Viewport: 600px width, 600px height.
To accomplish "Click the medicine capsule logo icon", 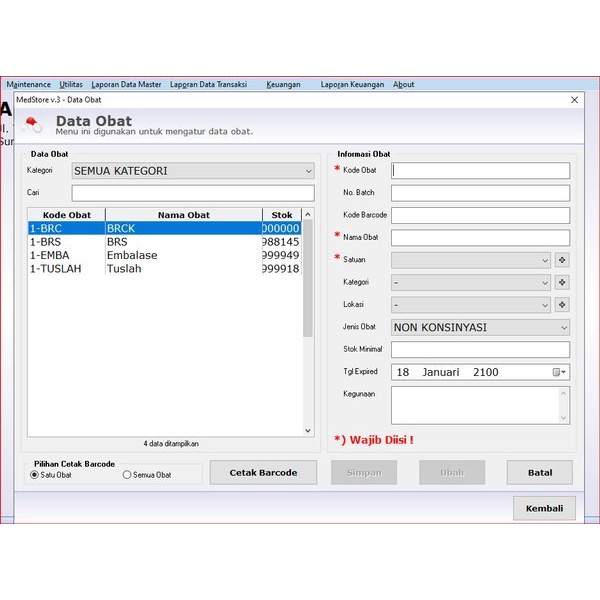I will (32, 125).
